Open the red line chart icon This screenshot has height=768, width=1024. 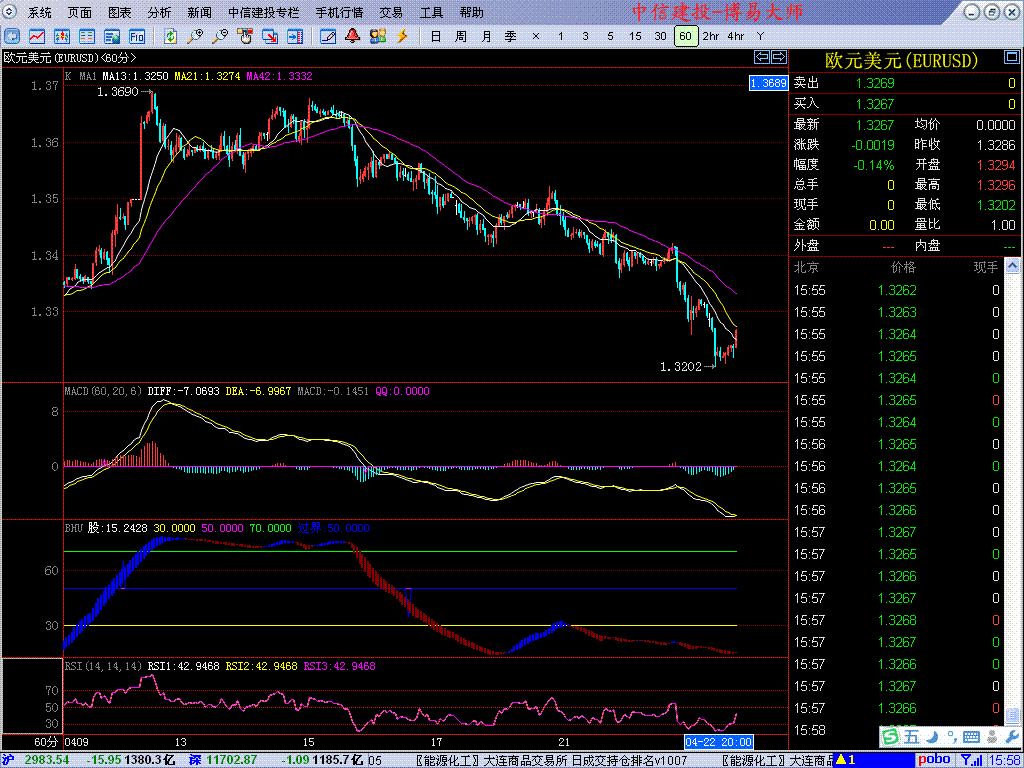[x=38, y=36]
